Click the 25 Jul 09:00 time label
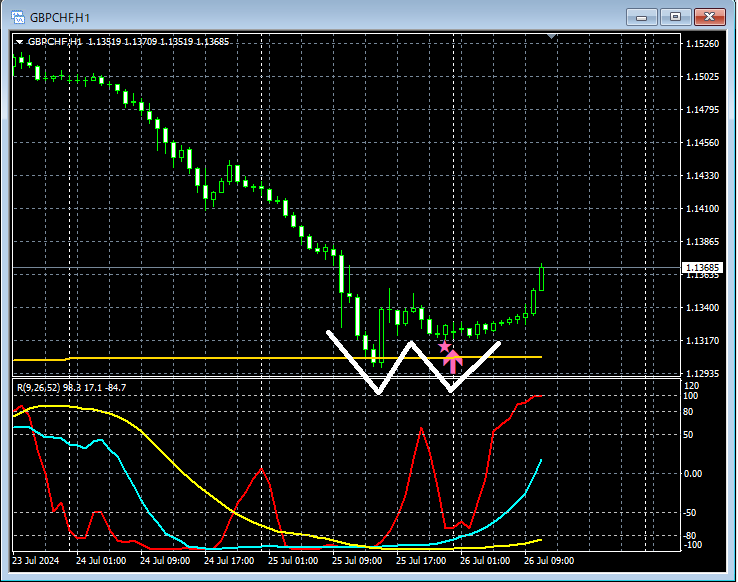This screenshot has height=582, width=738. pos(358,561)
